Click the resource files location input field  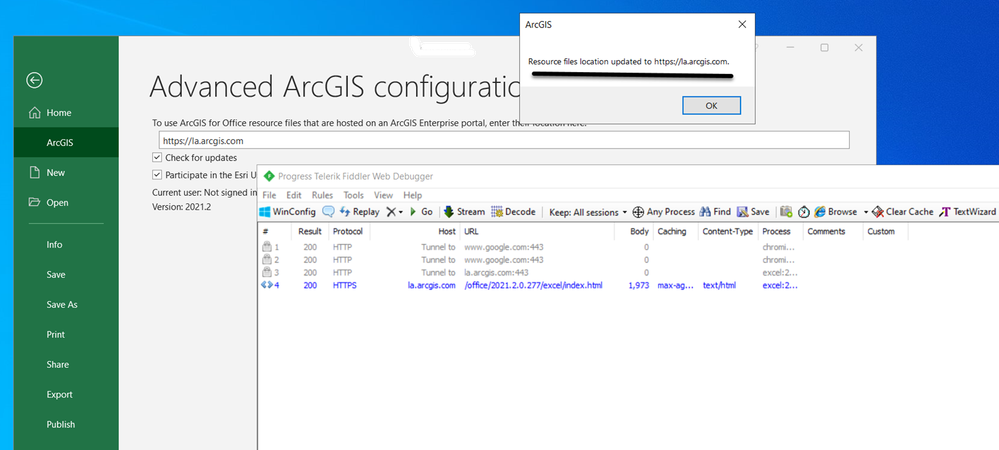[x=504, y=140]
